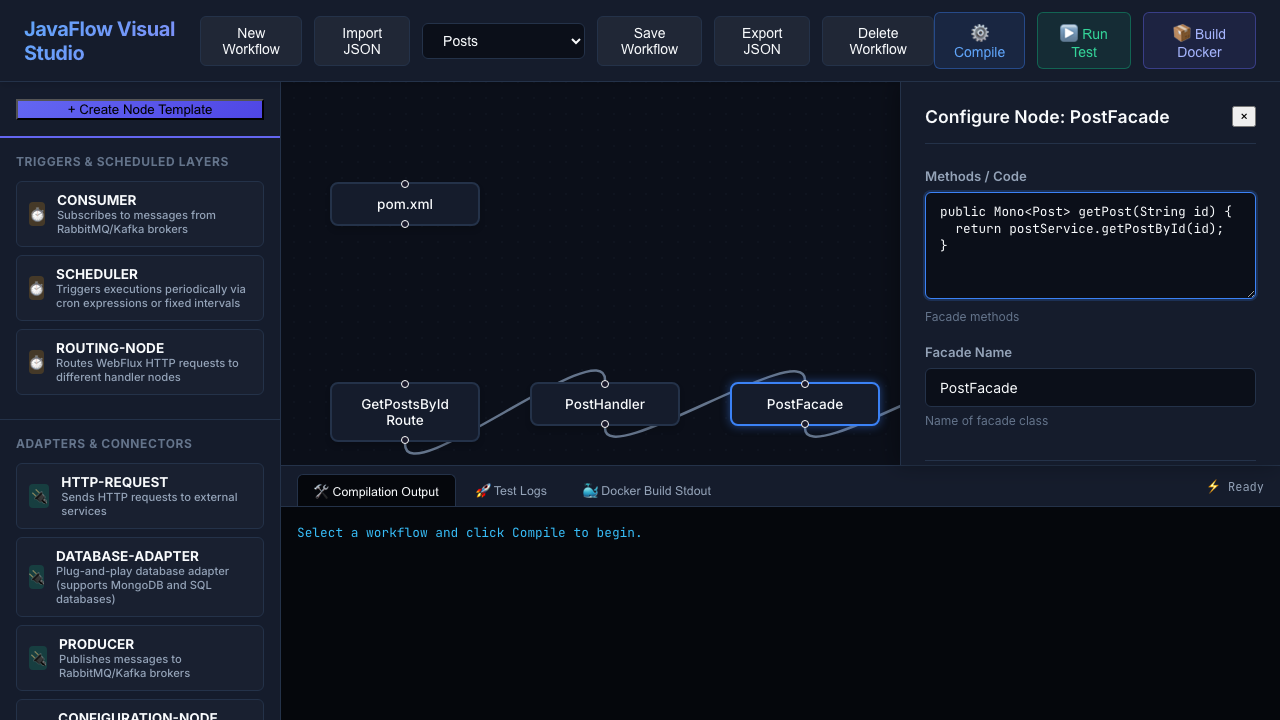Click the PRODUCER plug icon
The image size is (1280, 720).
pos(38,658)
